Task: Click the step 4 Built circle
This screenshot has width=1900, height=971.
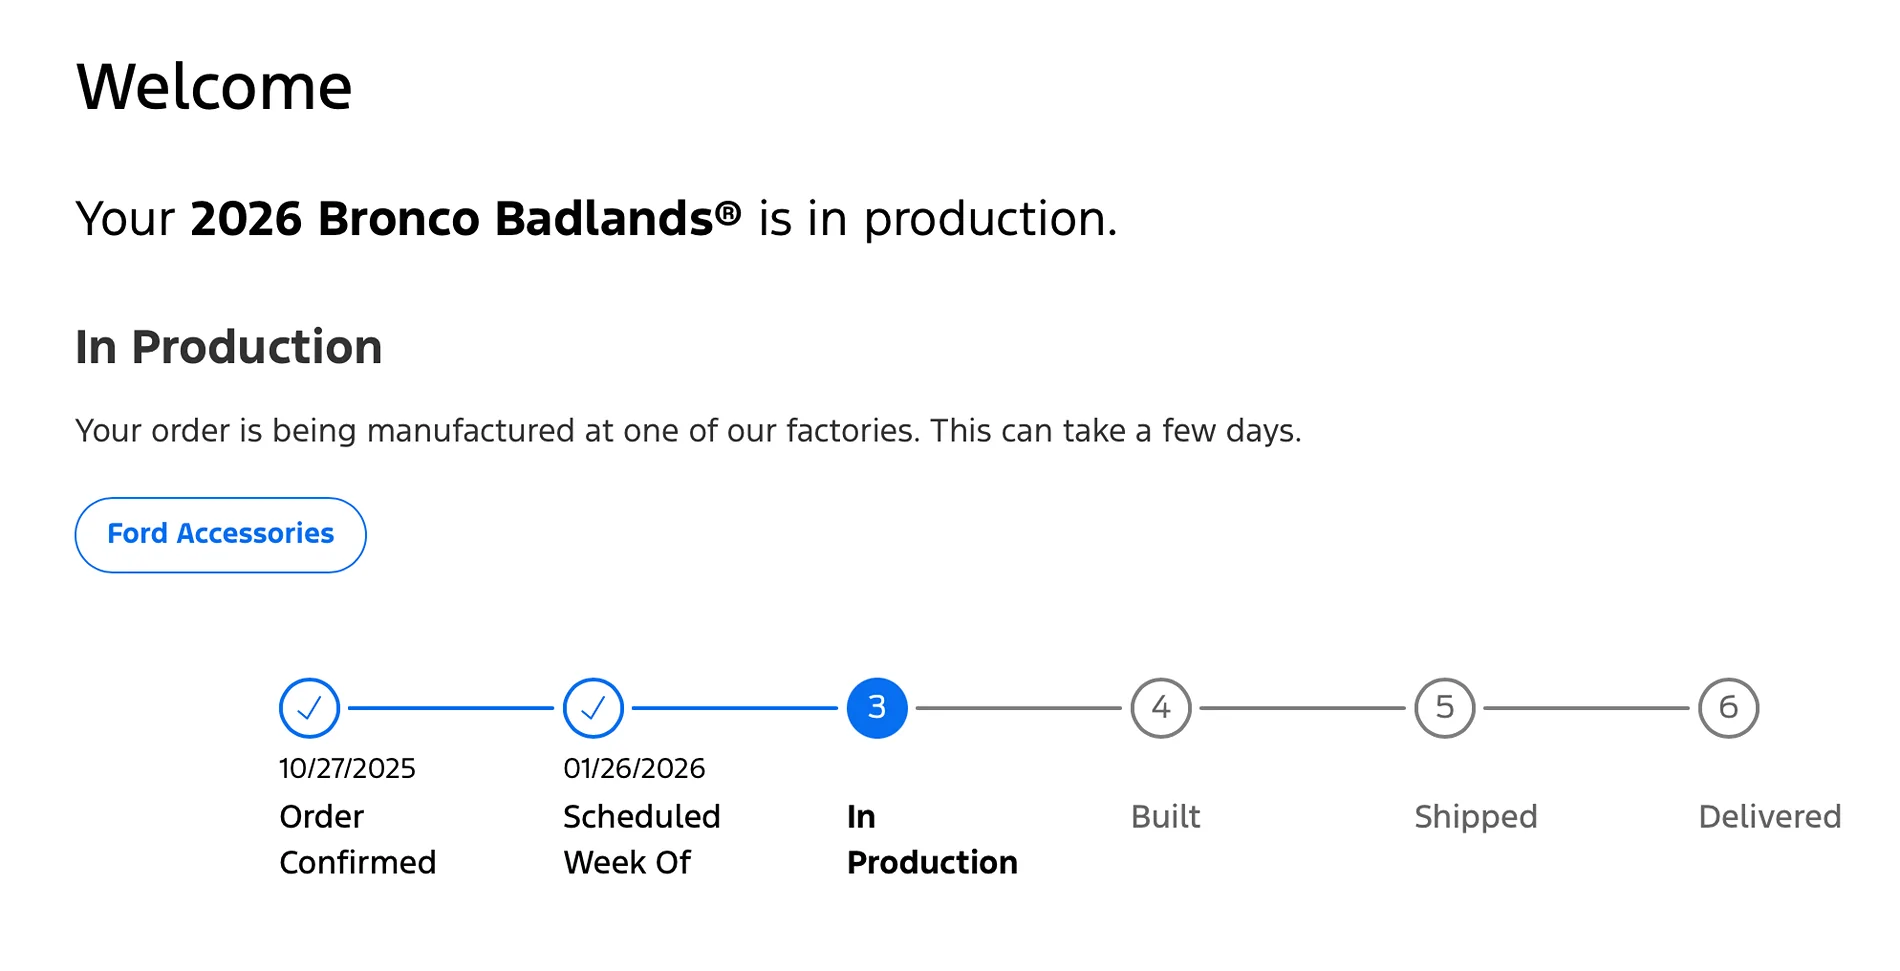Action: (1161, 708)
